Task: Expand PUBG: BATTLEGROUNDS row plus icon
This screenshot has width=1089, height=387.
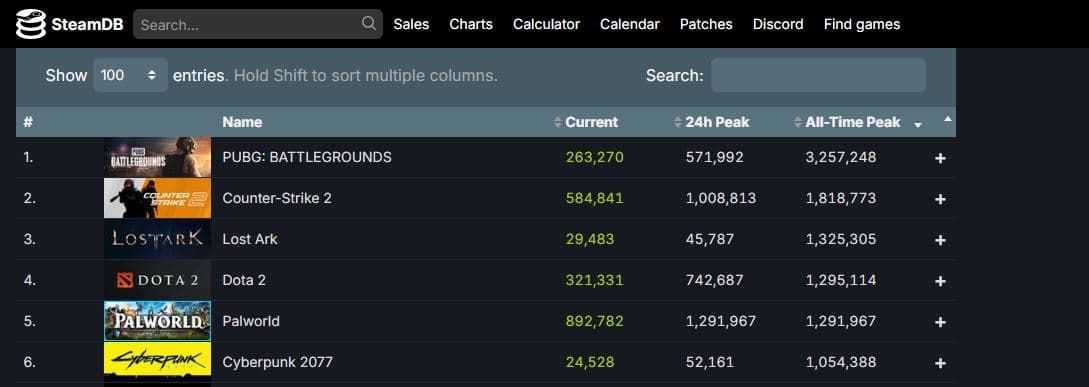Action: [940, 158]
